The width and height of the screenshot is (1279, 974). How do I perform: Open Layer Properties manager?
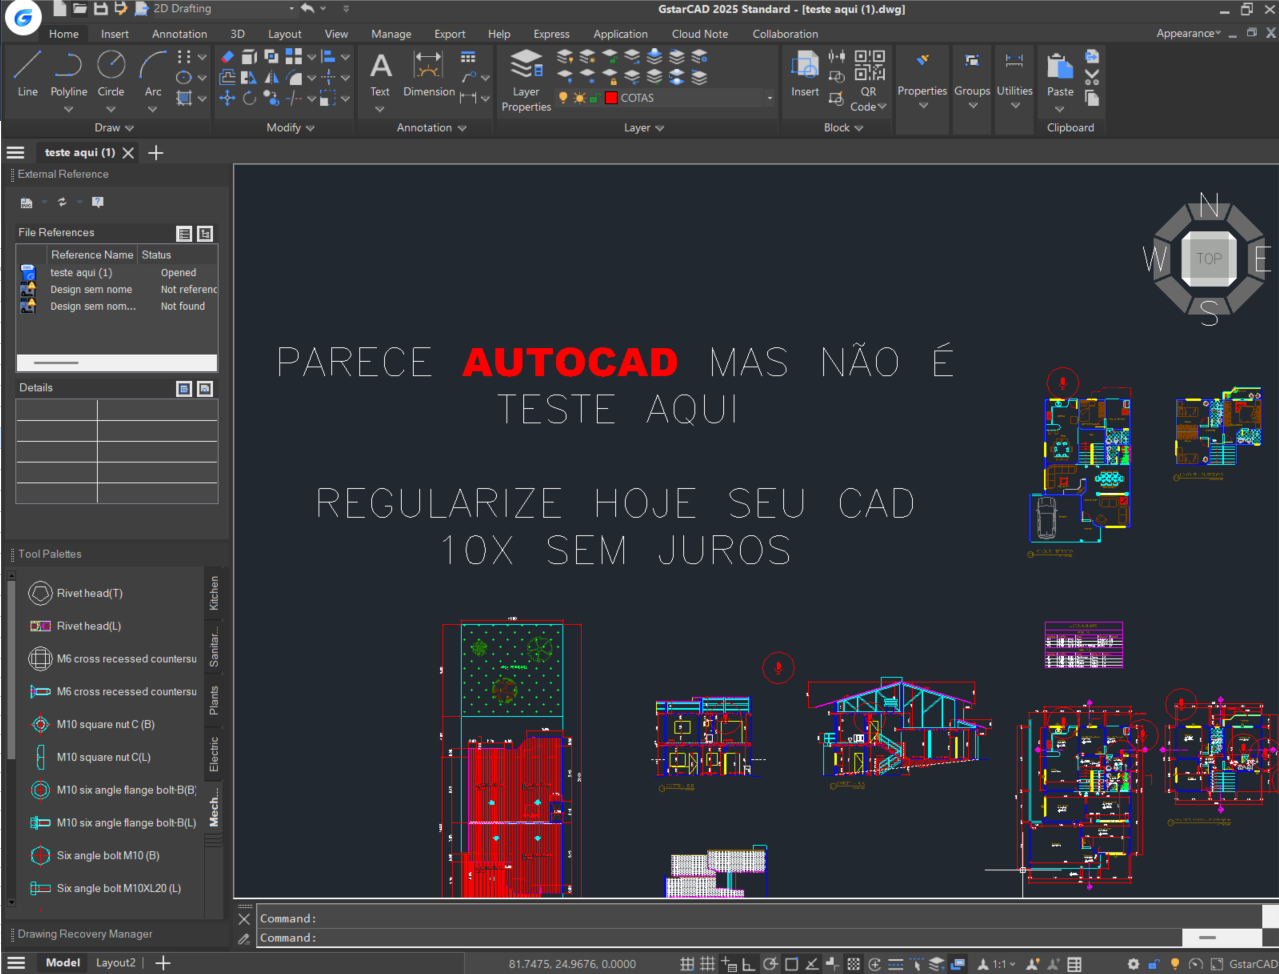(526, 70)
